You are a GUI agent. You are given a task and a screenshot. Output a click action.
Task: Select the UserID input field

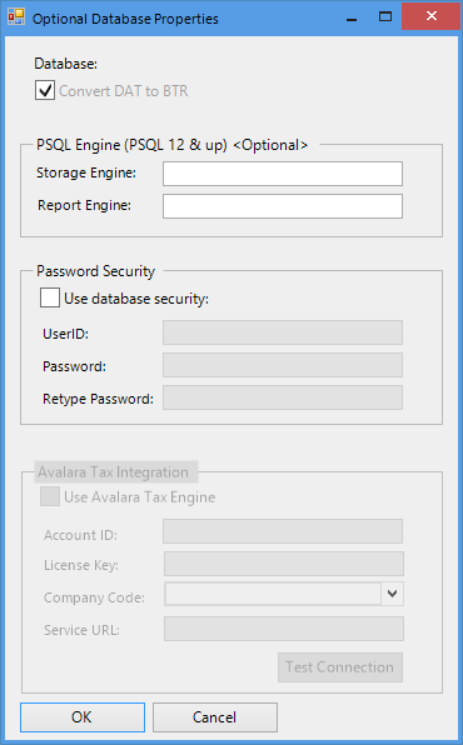(x=283, y=333)
